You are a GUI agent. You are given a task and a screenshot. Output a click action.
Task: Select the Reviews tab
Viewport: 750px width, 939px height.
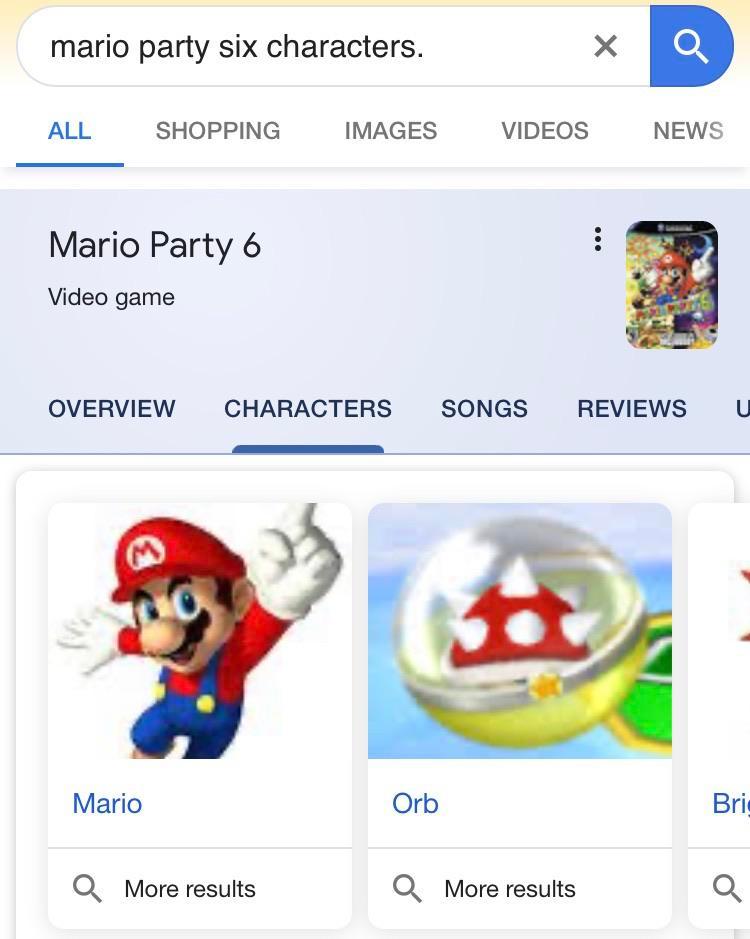pos(632,409)
